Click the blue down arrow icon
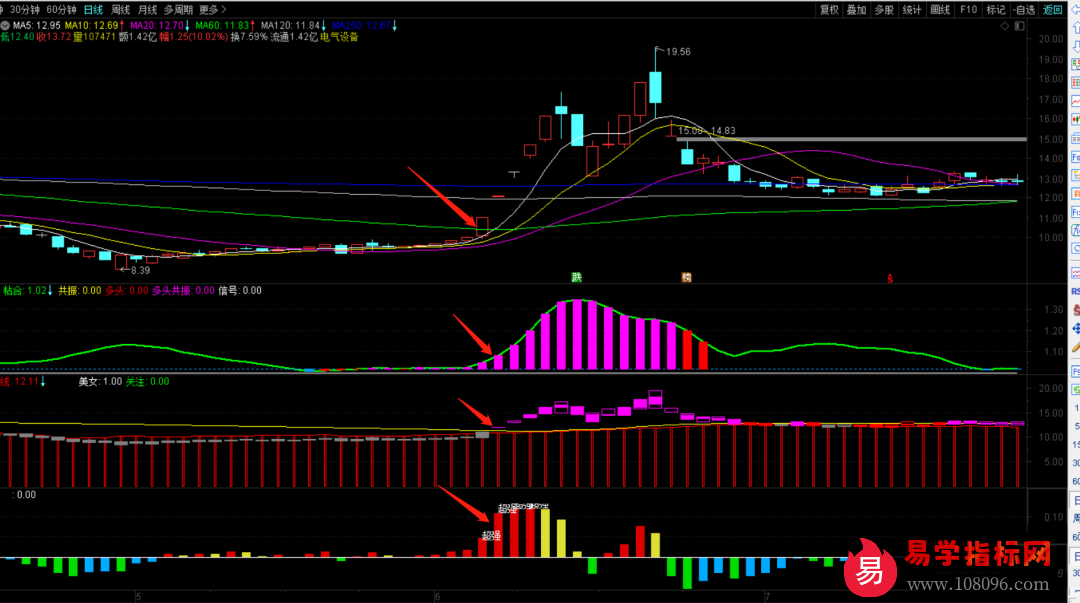This screenshot has height=603, width=1080. [x=1076, y=45]
